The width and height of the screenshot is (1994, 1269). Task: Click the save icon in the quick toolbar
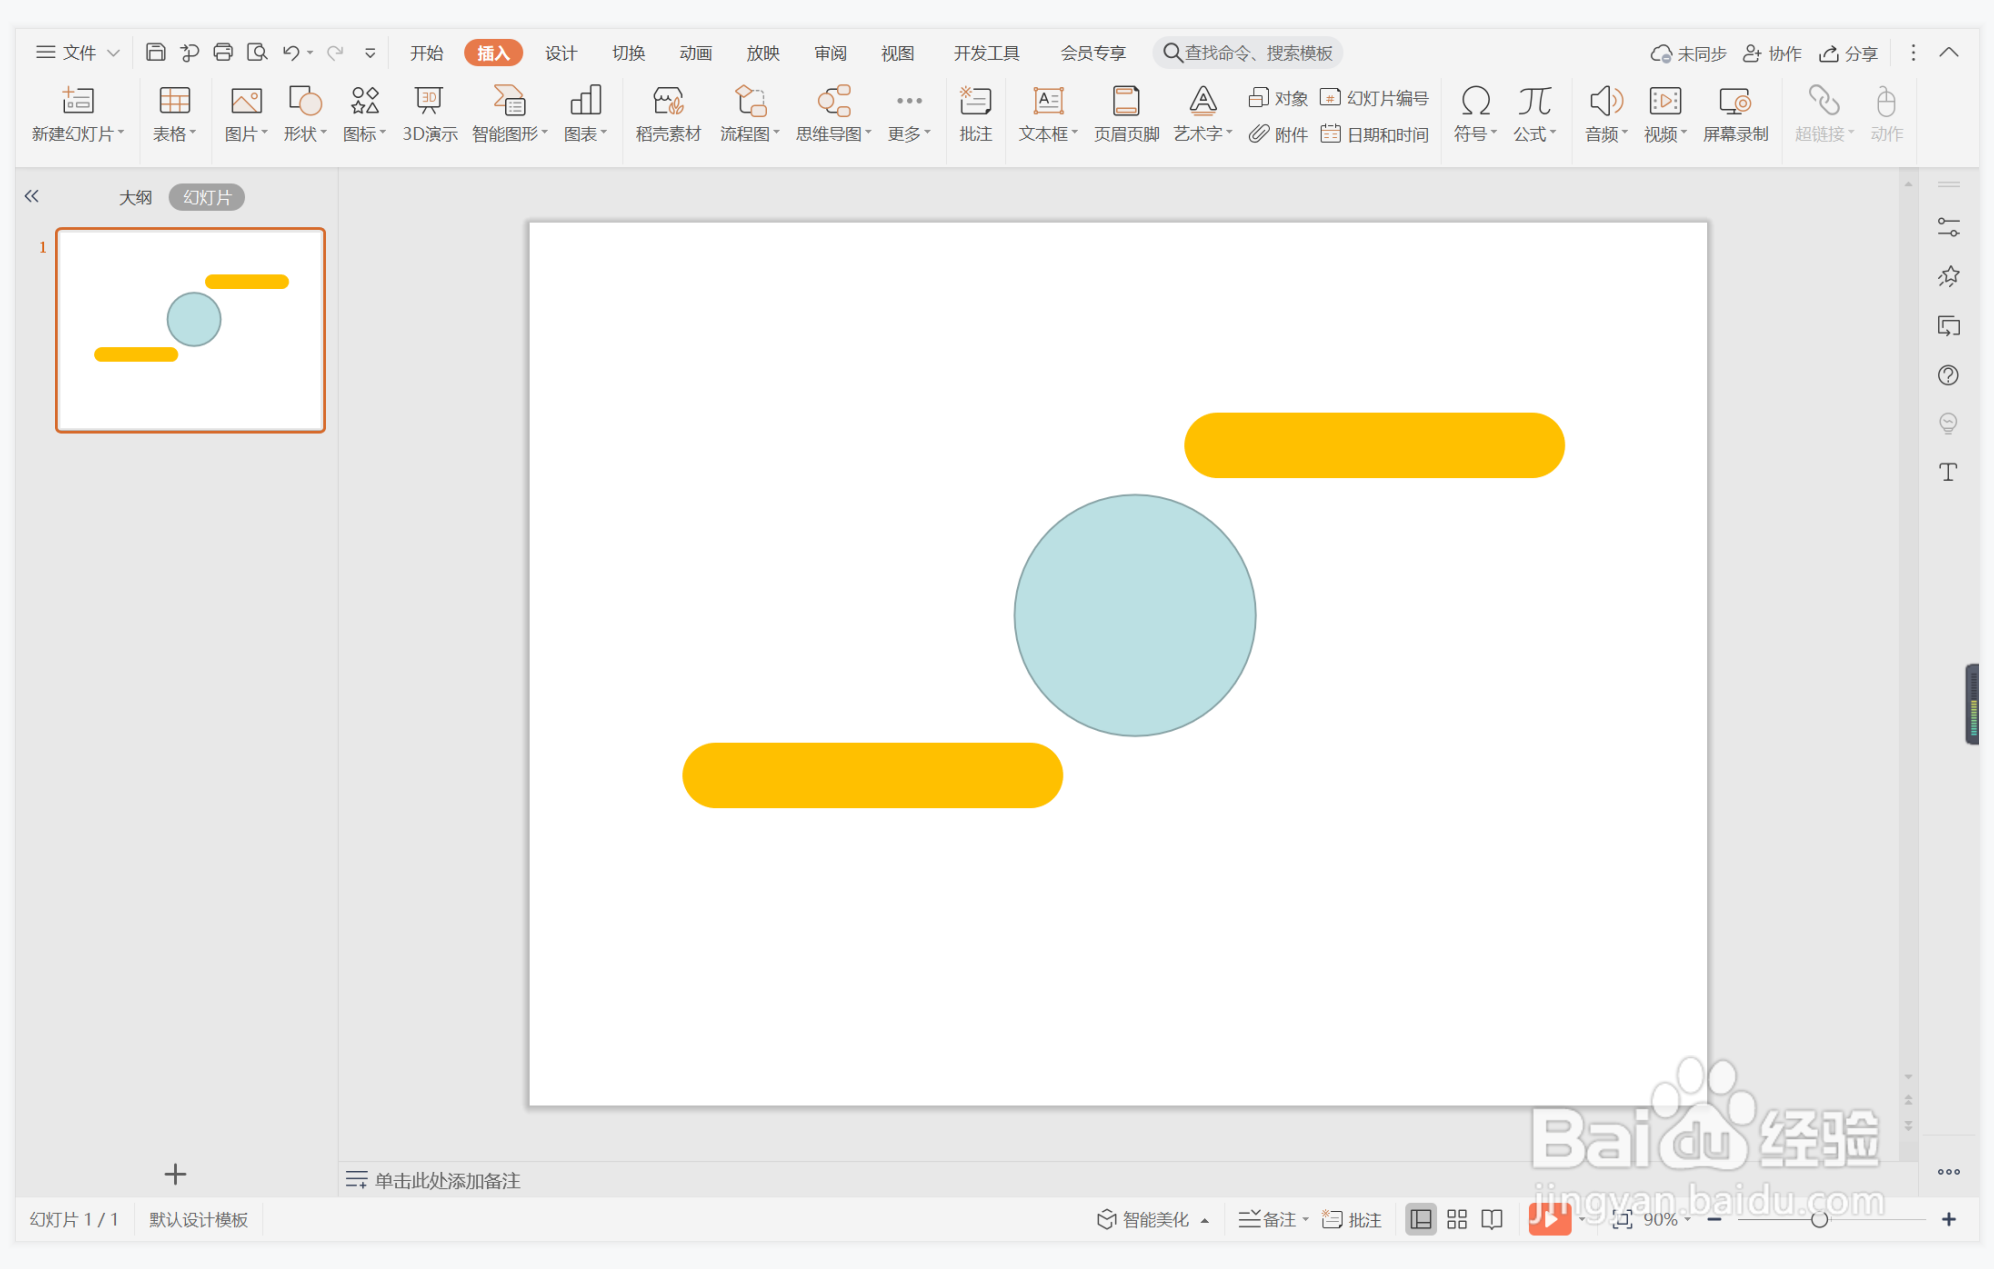(x=155, y=52)
